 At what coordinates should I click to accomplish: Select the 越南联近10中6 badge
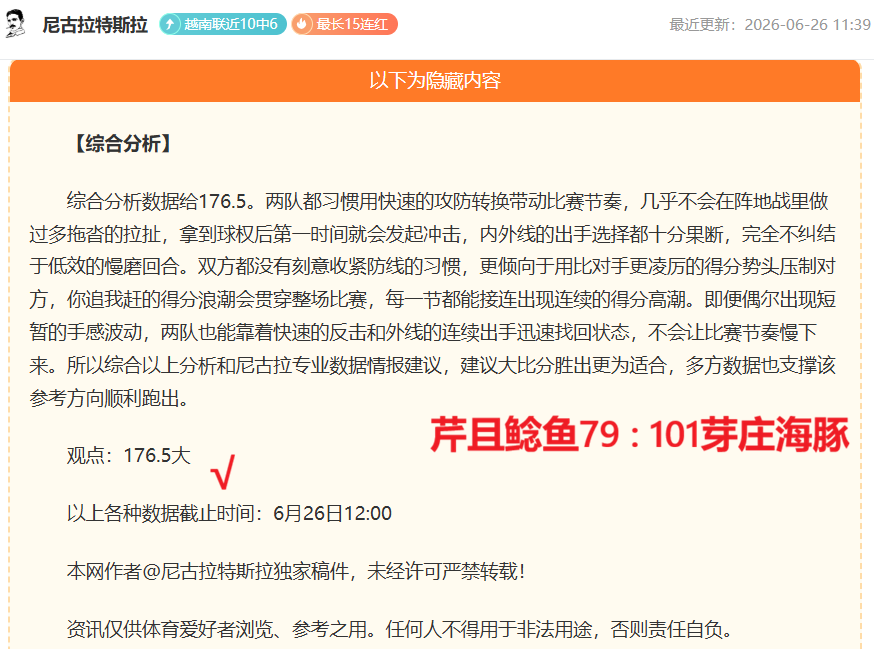pyautogui.click(x=223, y=24)
